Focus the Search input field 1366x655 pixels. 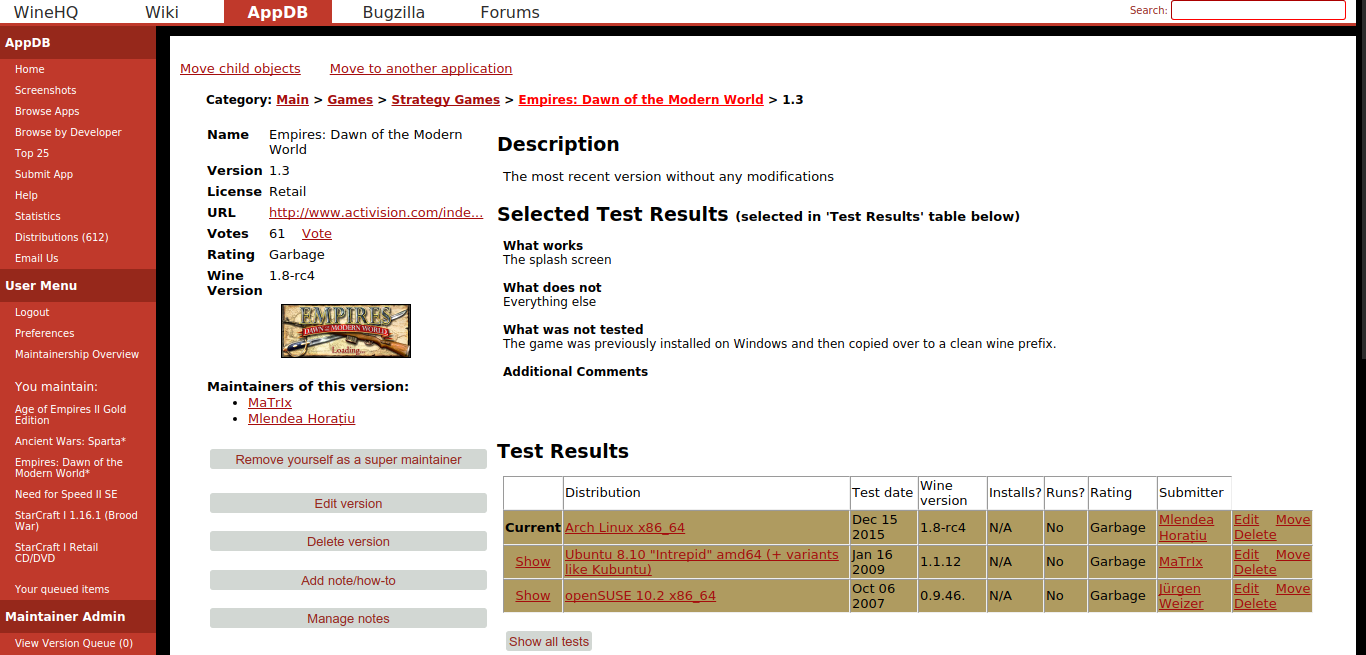click(1258, 10)
